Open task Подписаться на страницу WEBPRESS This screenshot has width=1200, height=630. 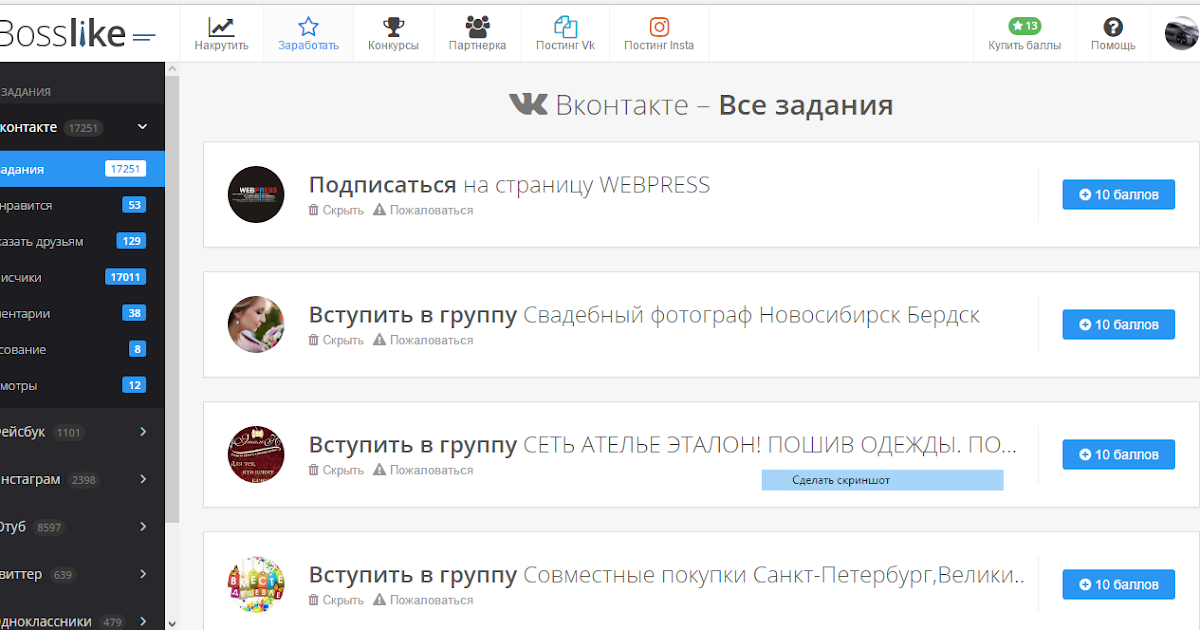tap(509, 185)
